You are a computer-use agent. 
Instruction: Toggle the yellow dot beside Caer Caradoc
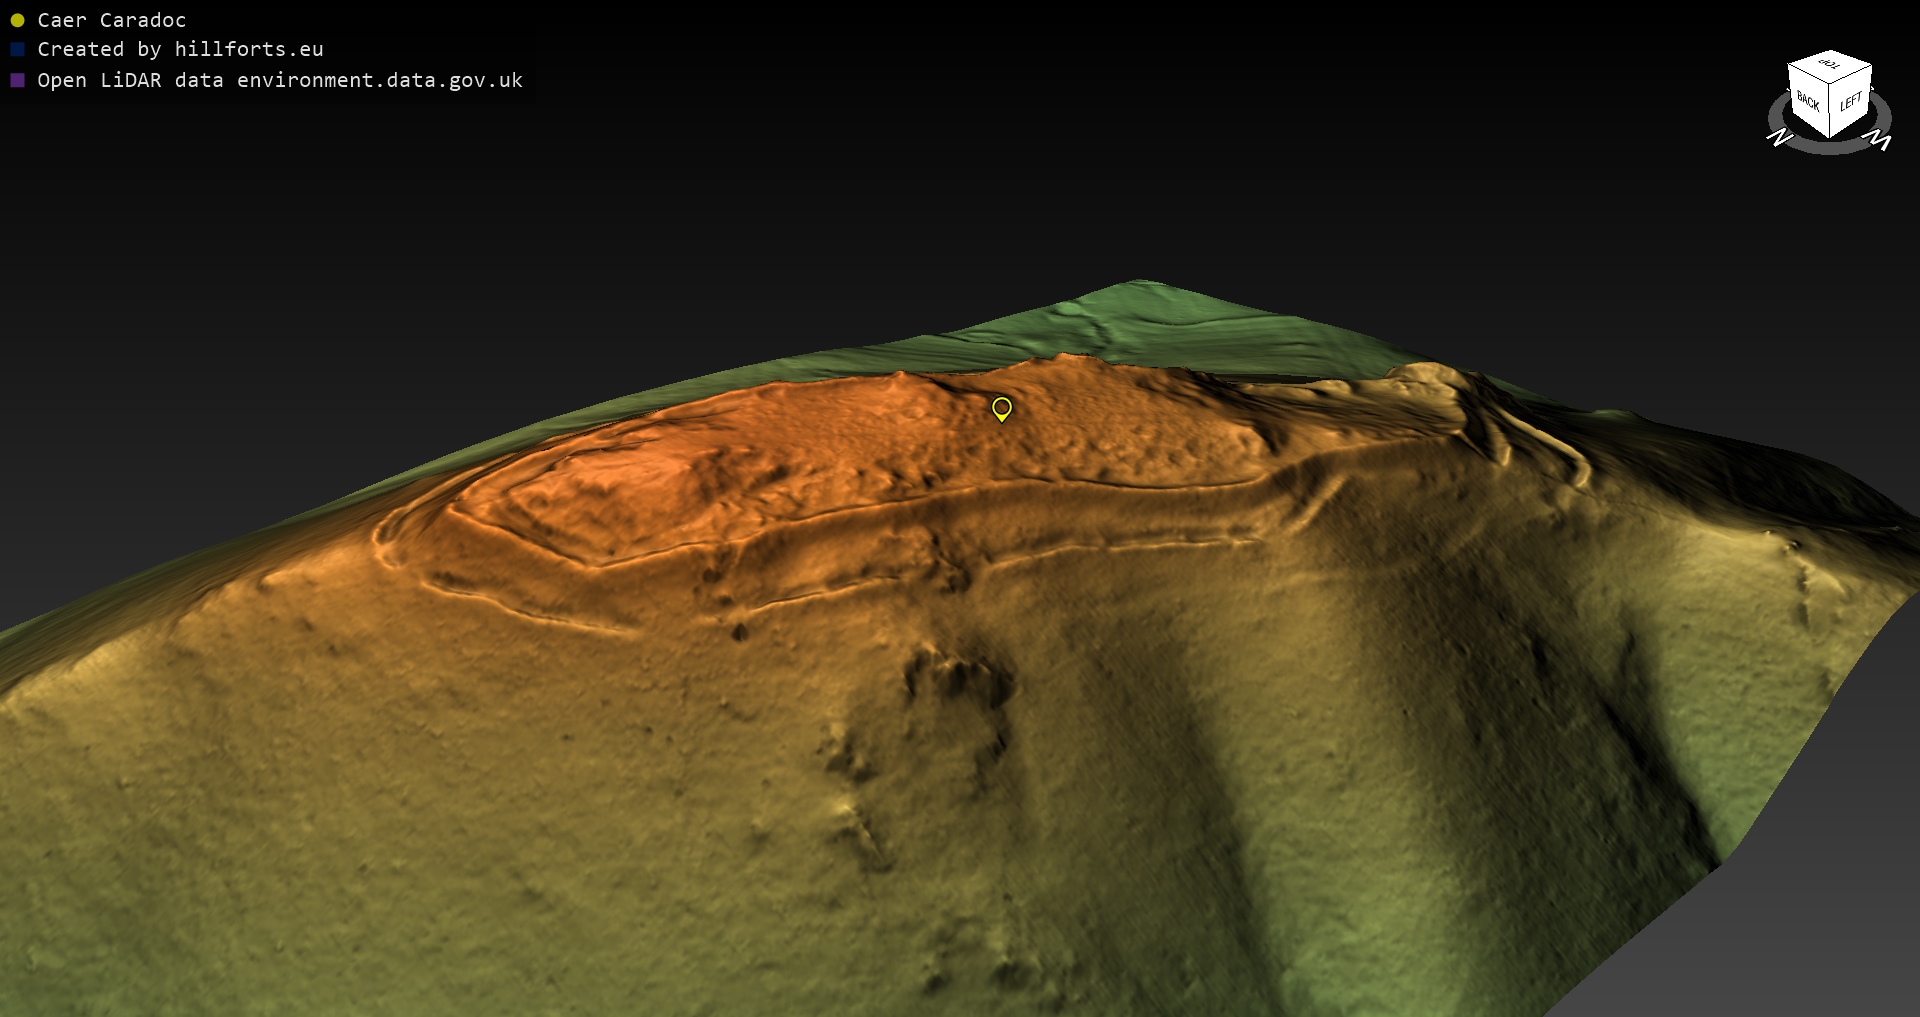point(17,20)
